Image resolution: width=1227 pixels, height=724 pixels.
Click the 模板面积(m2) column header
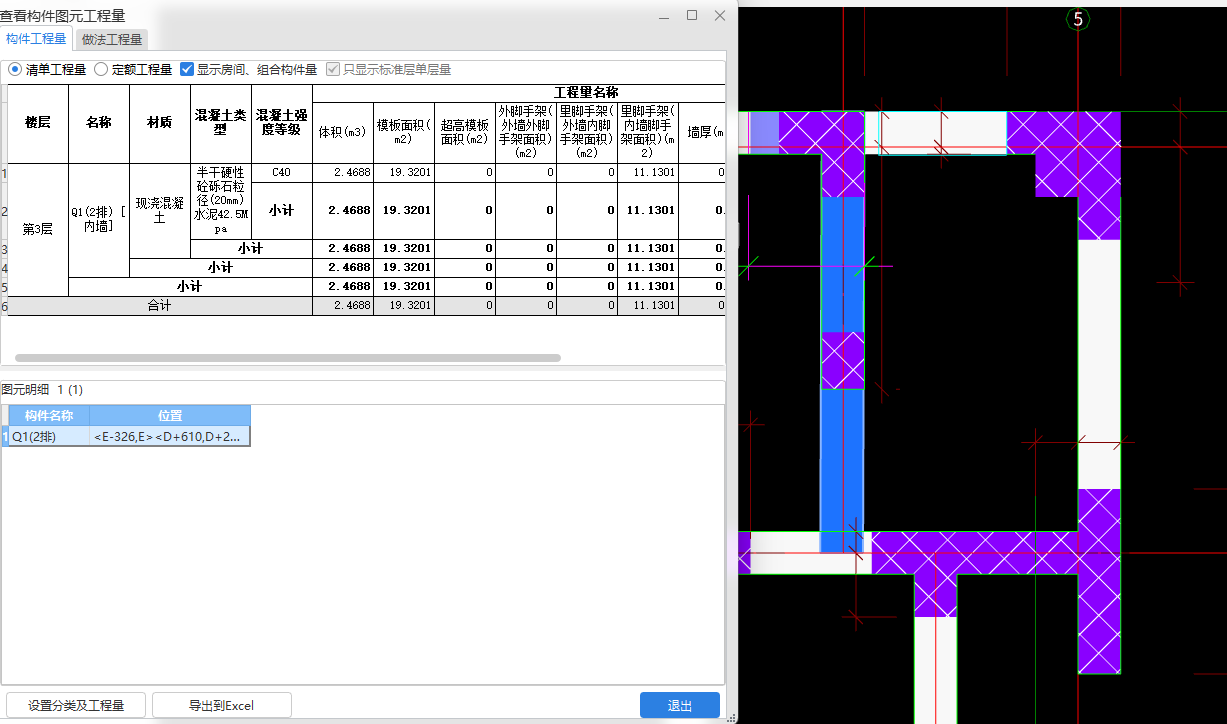pos(404,132)
